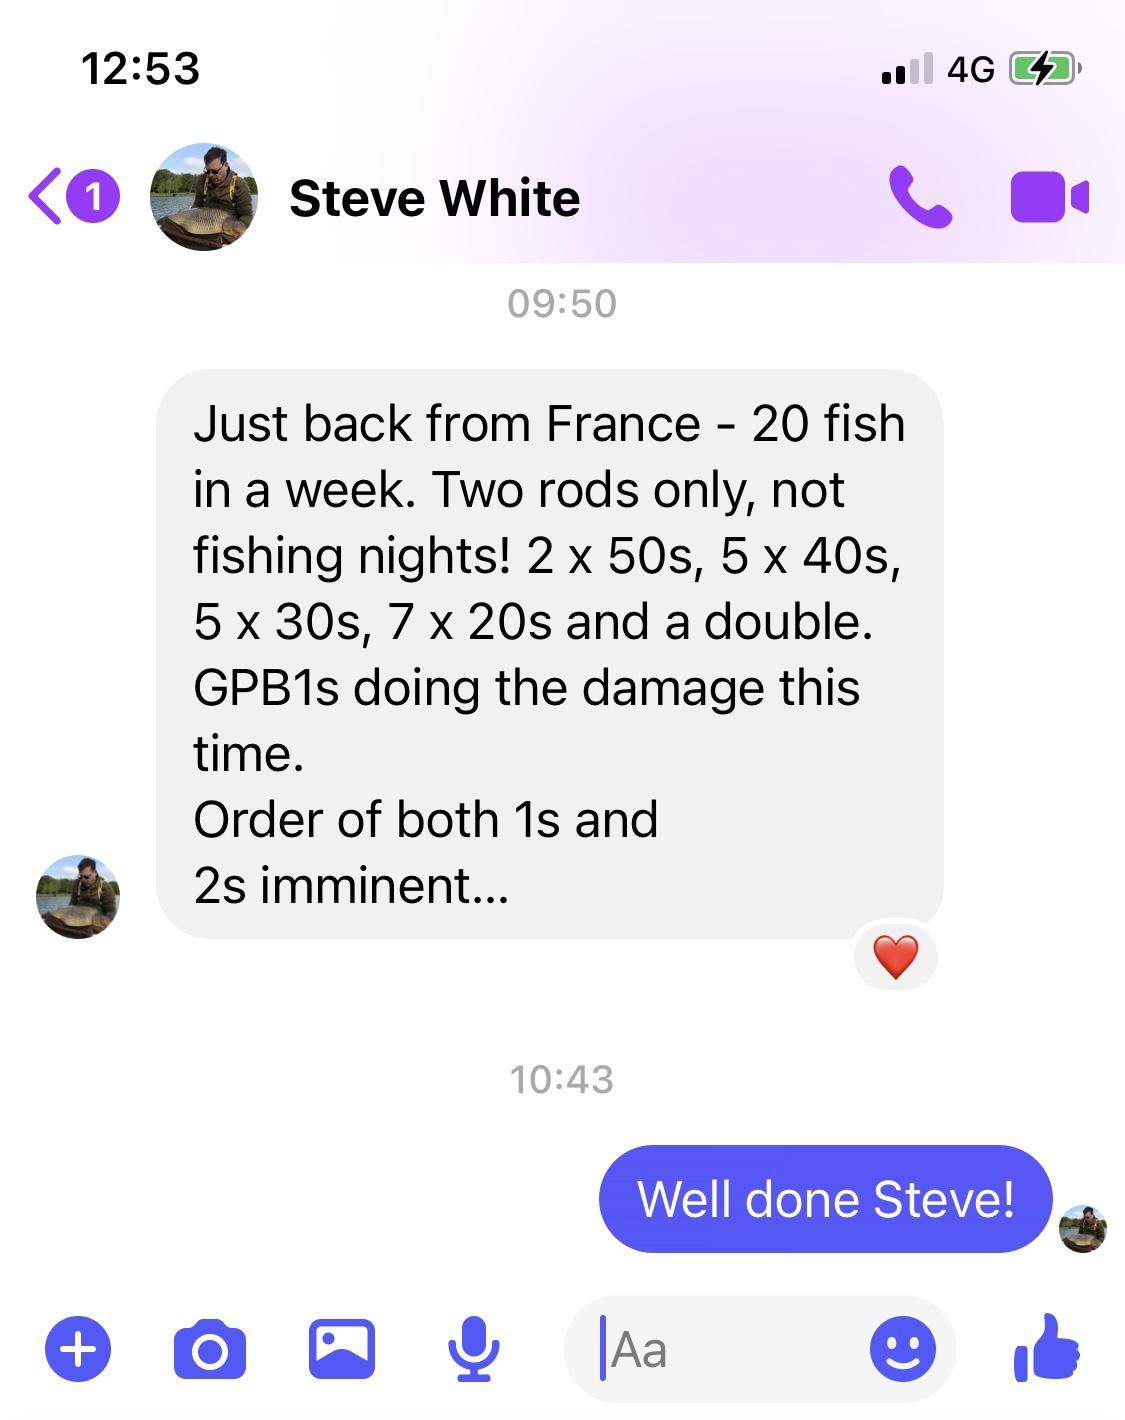Tap the heart reaction on the message

click(x=896, y=957)
